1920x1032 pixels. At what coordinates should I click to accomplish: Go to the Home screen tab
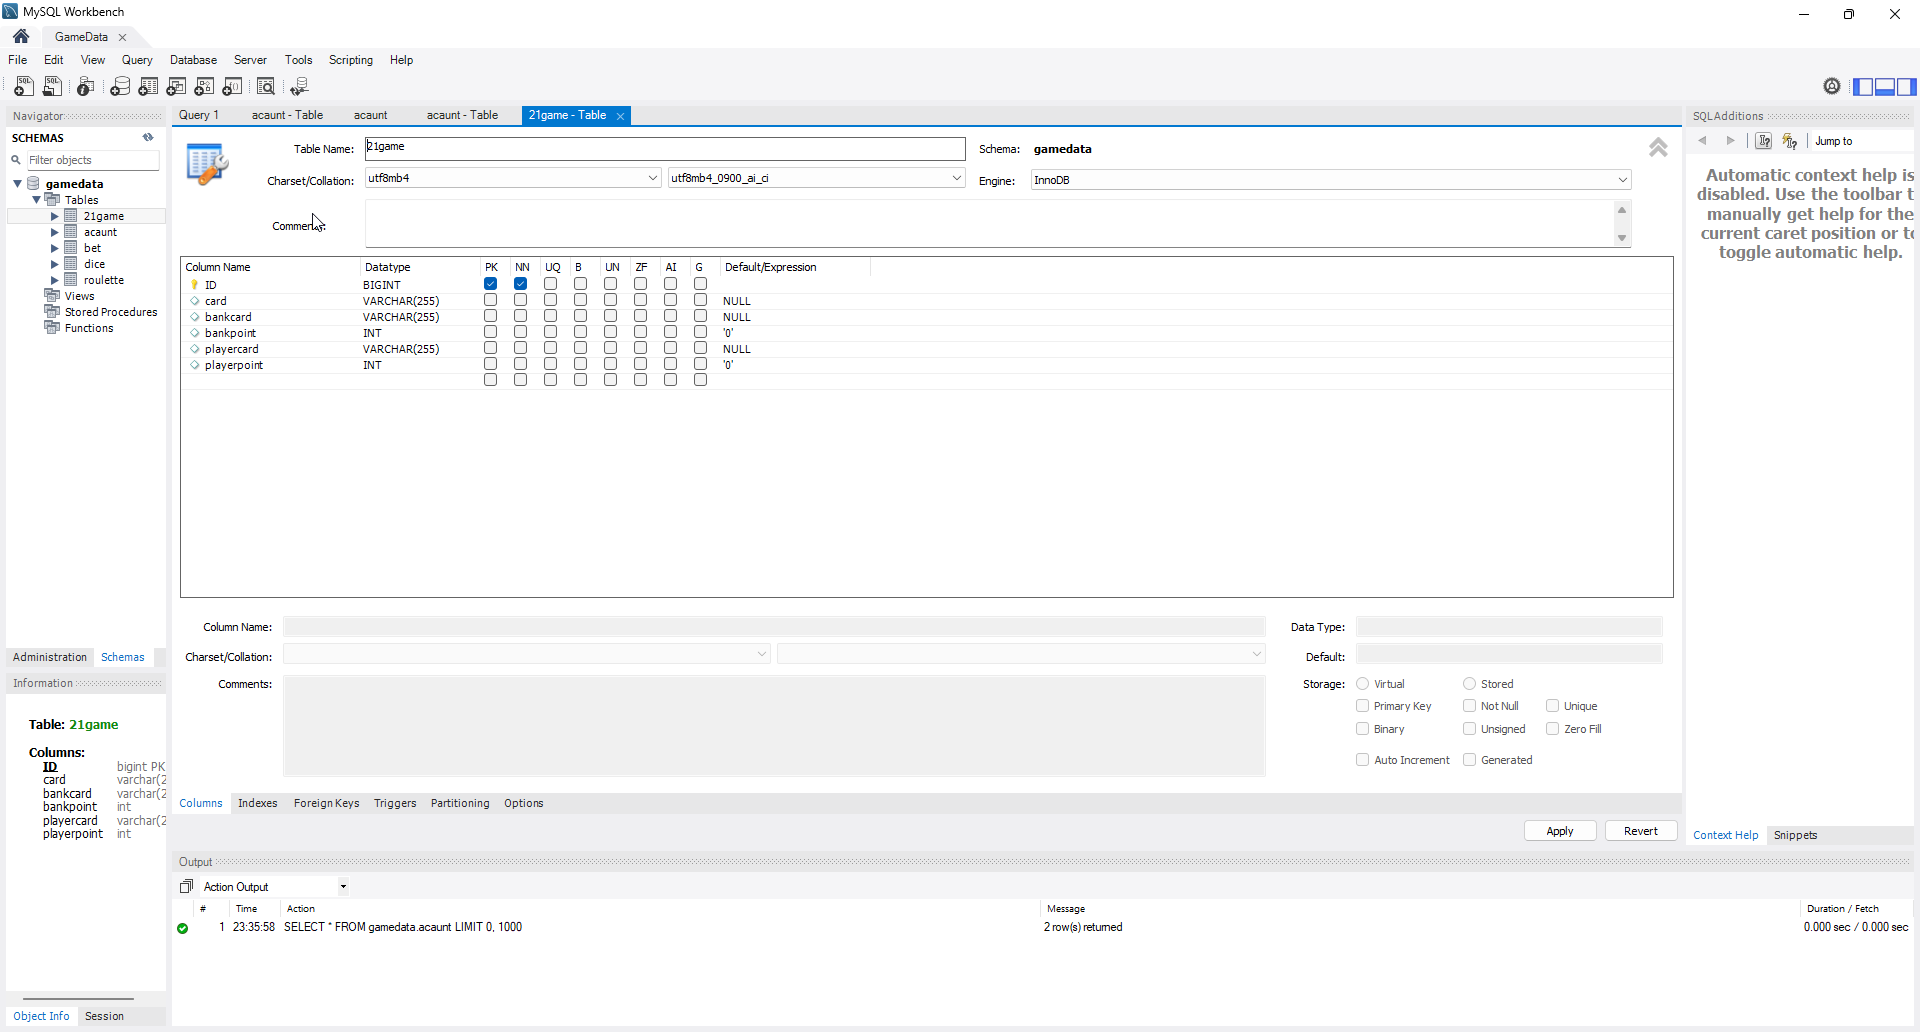tap(21, 36)
